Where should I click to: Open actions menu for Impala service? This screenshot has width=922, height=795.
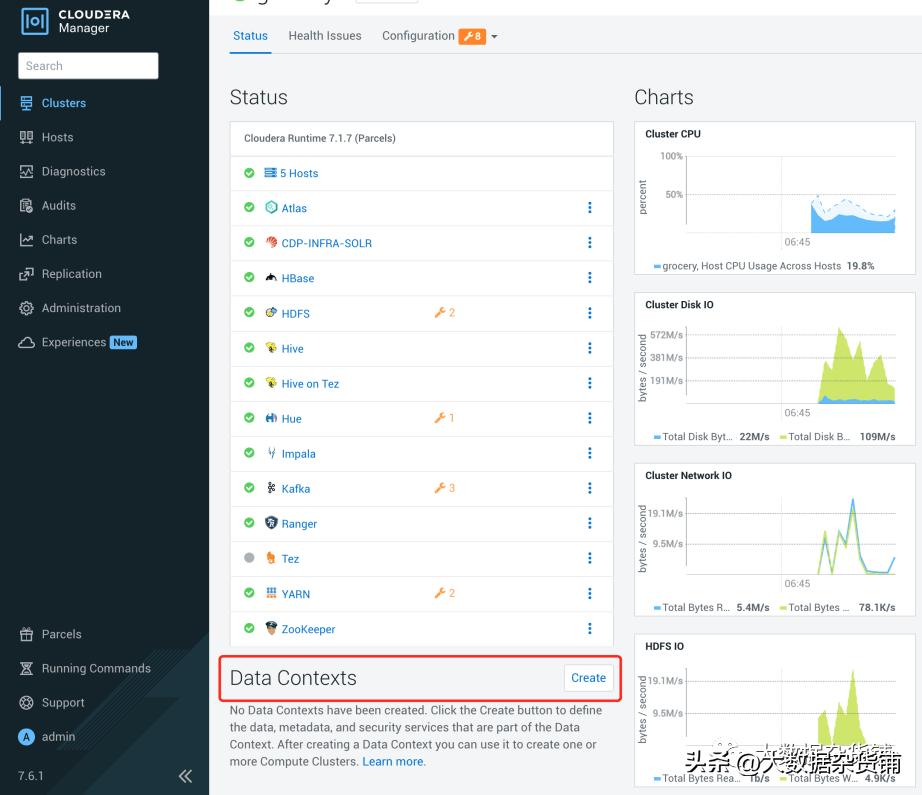coord(590,453)
